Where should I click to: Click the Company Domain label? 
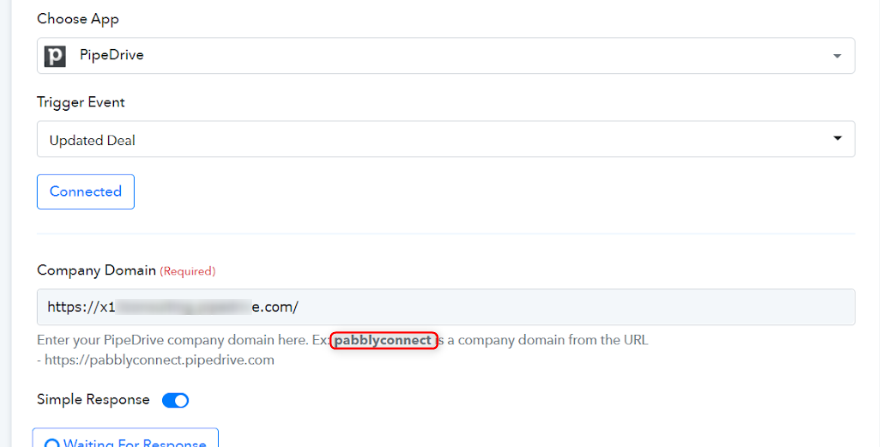pyautogui.click(x=97, y=270)
